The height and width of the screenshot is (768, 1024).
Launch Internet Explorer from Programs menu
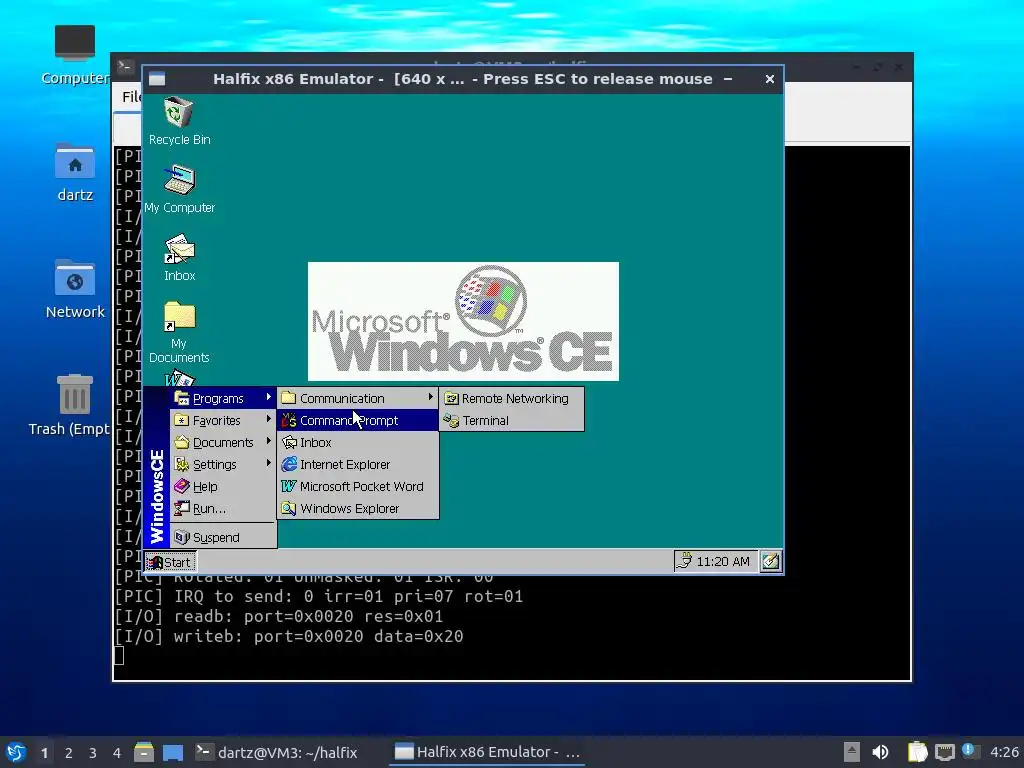point(357,464)
